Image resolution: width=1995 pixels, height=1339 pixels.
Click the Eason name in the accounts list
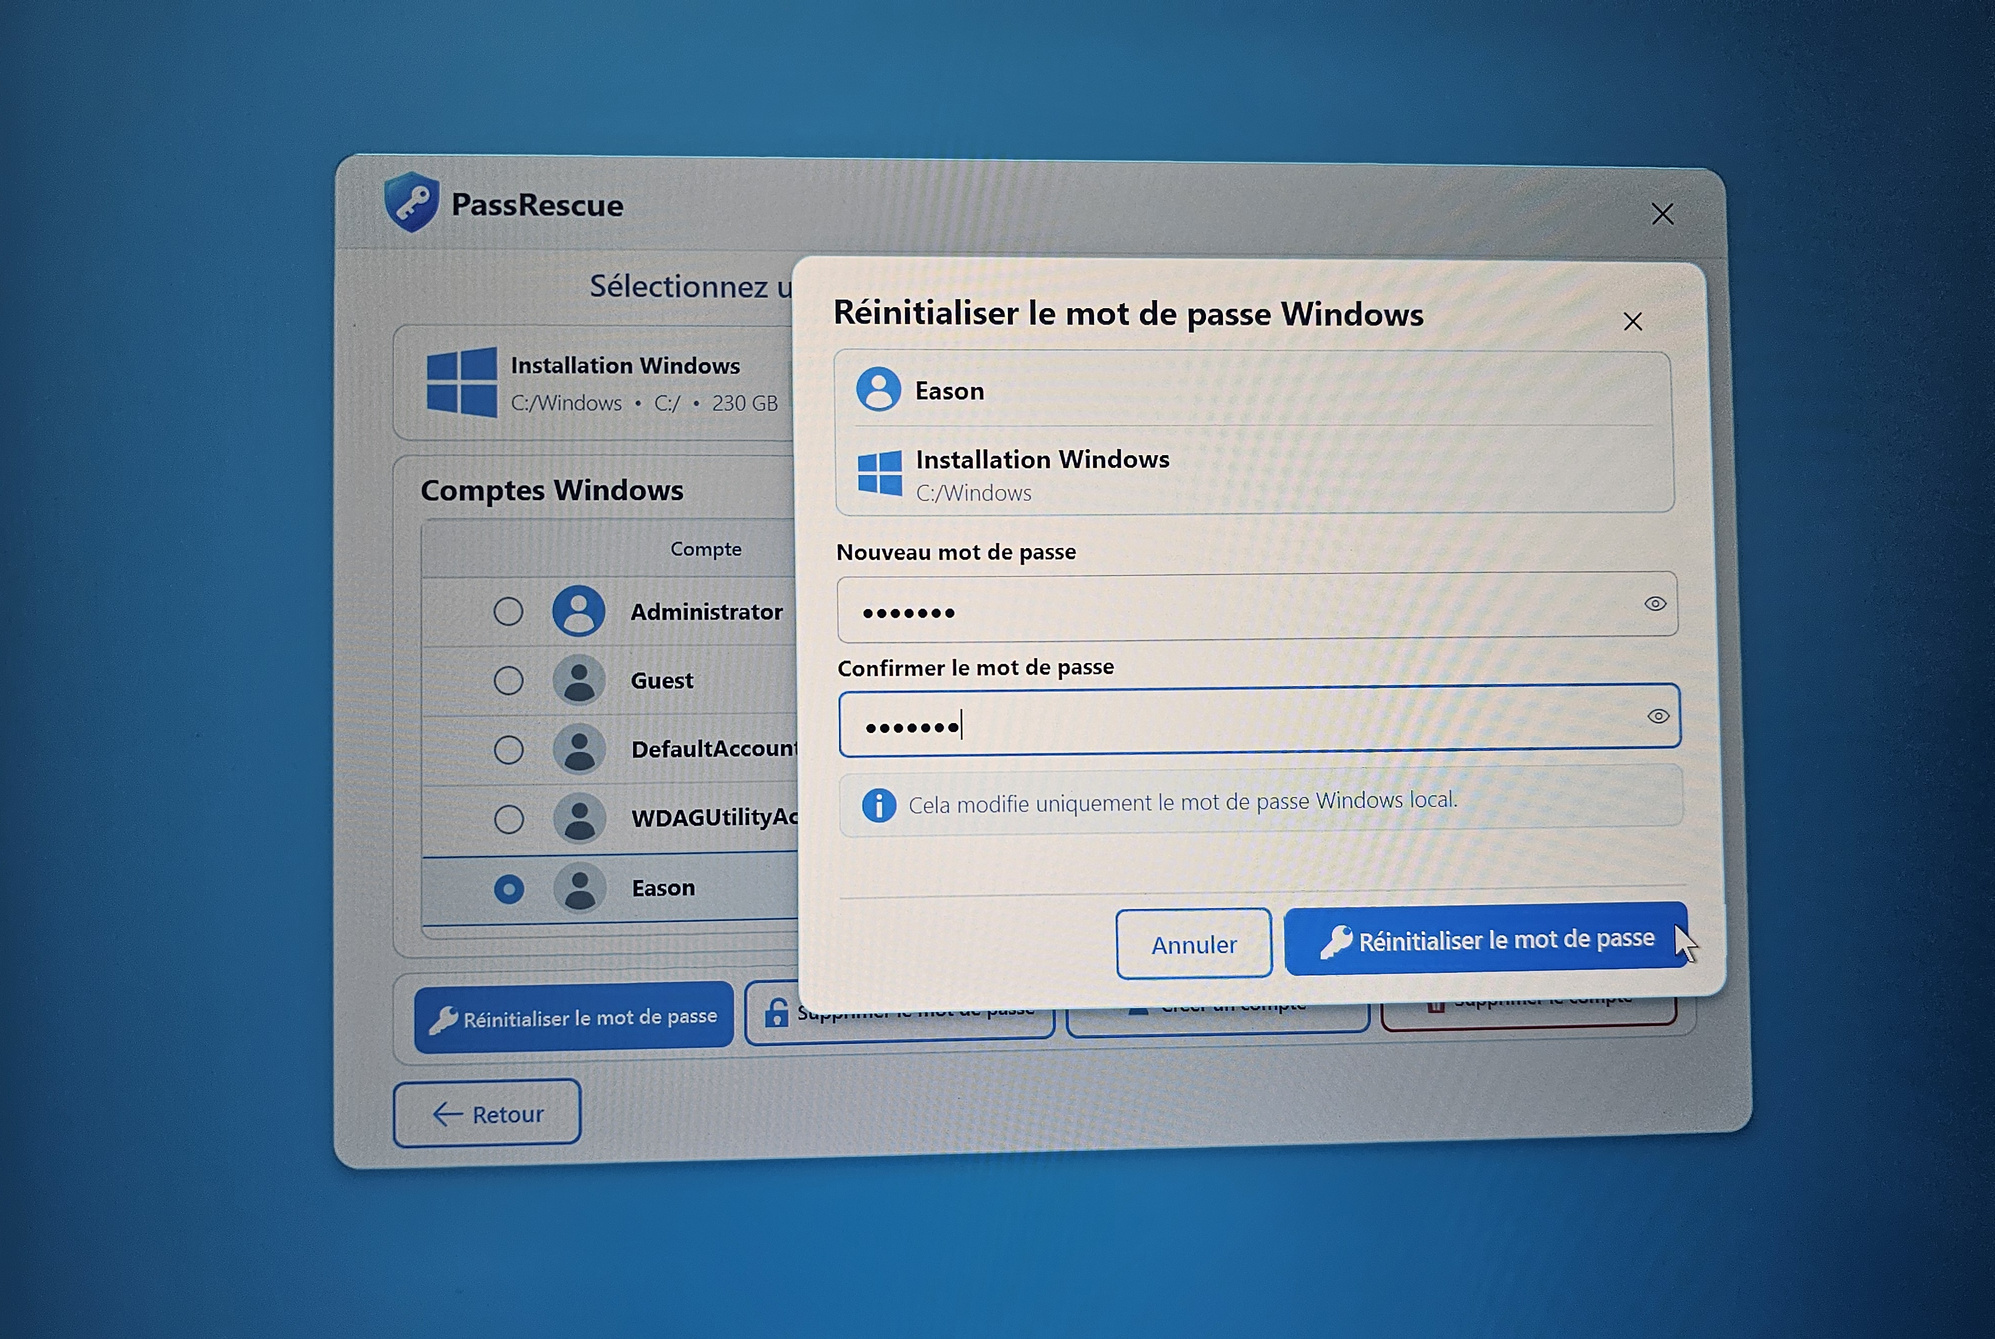663,888
